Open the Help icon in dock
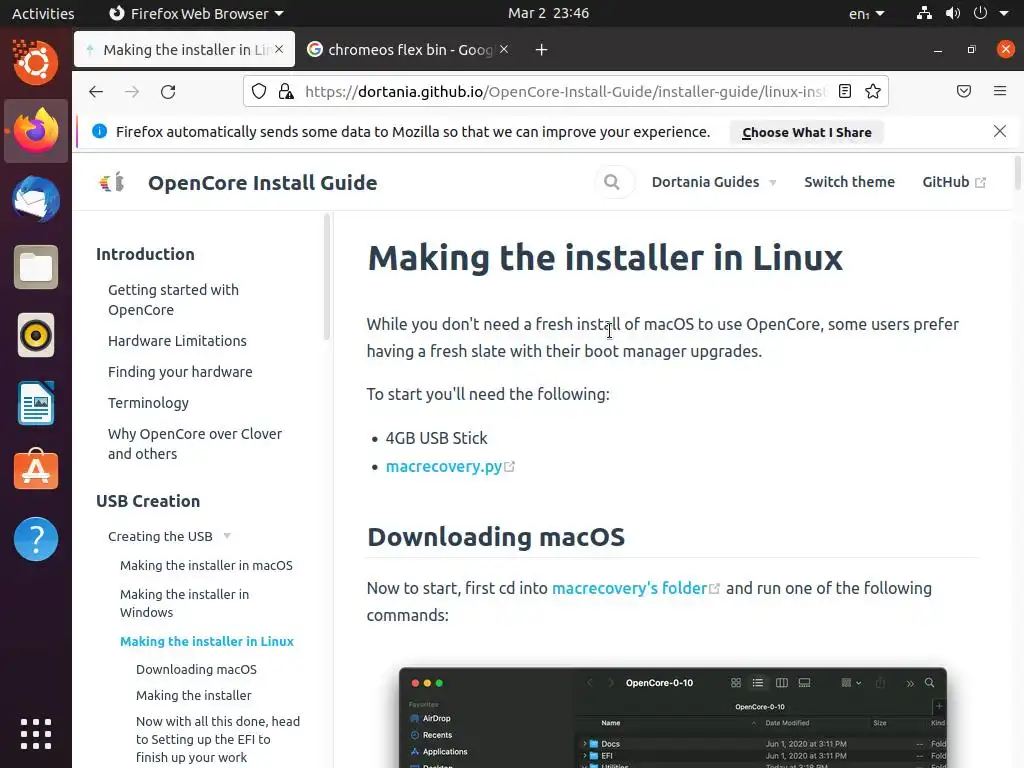This screenshot has height=768, width=1024. pos(36,539)
